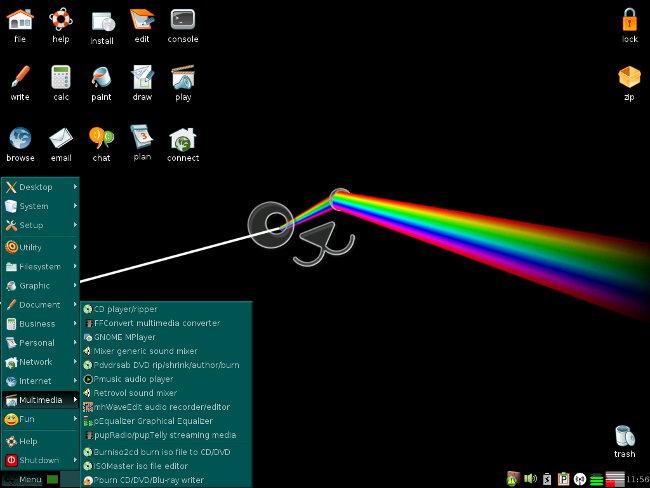Expand the Document submenu
This screenshot has height=488, width=650.
click(x=41, y=305)
